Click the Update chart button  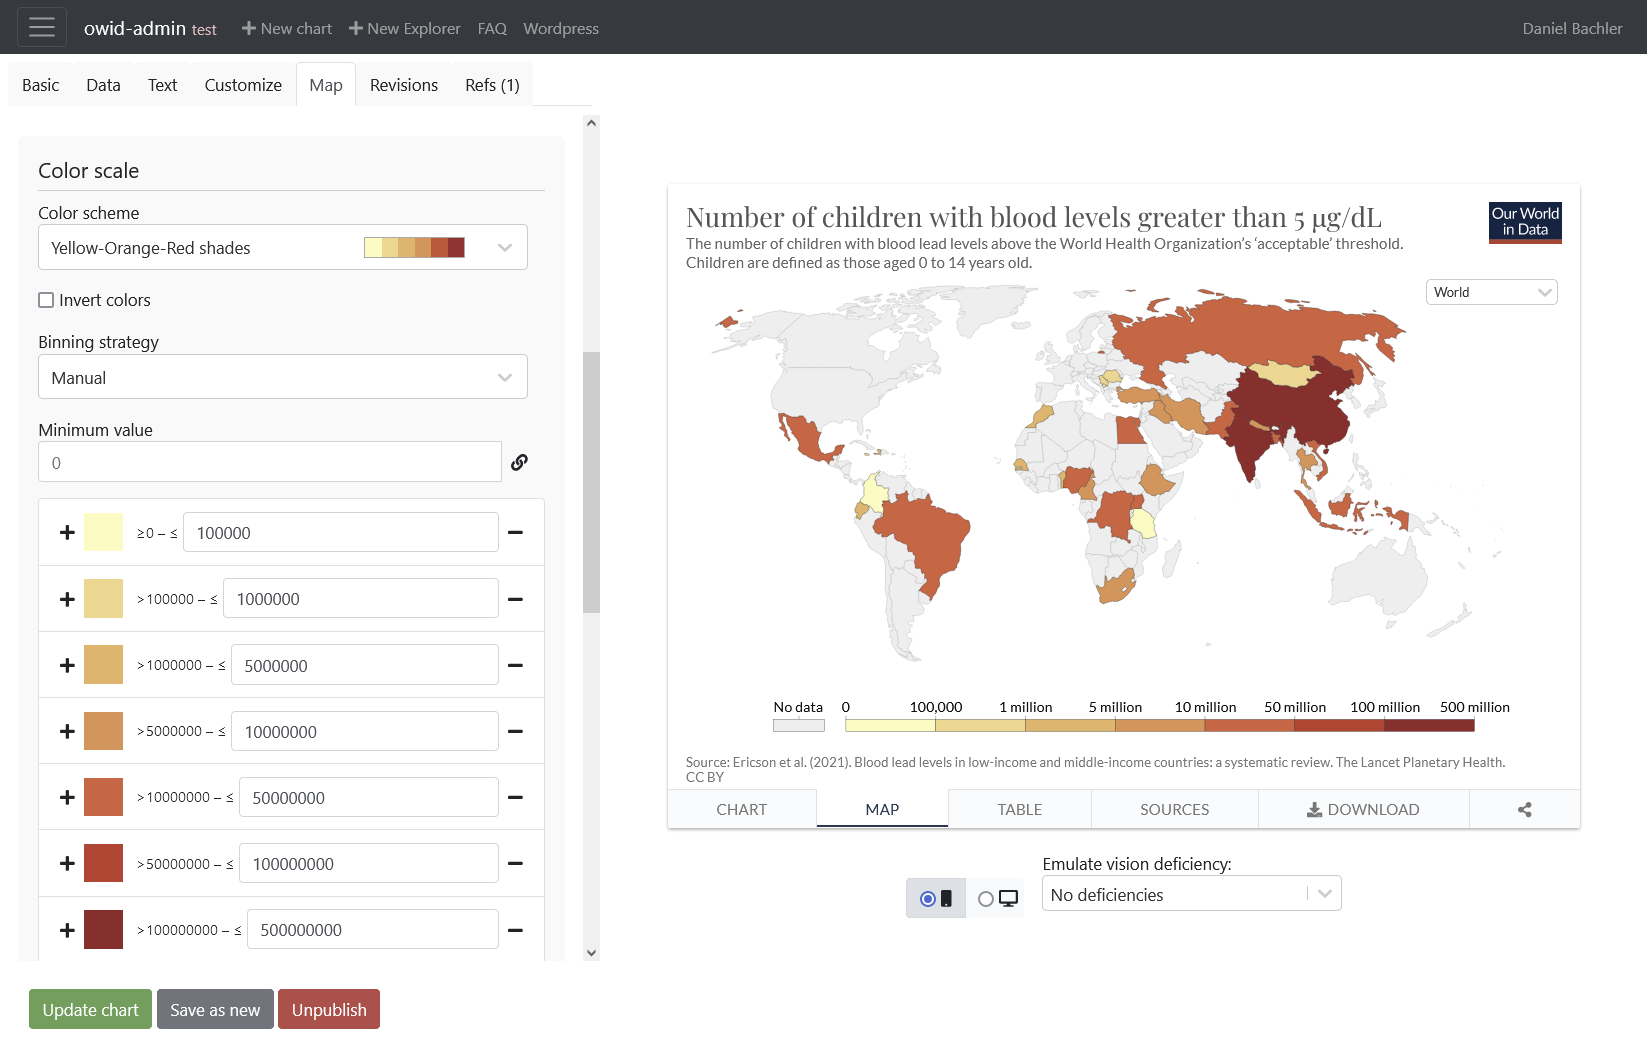tap(90, 1009)
